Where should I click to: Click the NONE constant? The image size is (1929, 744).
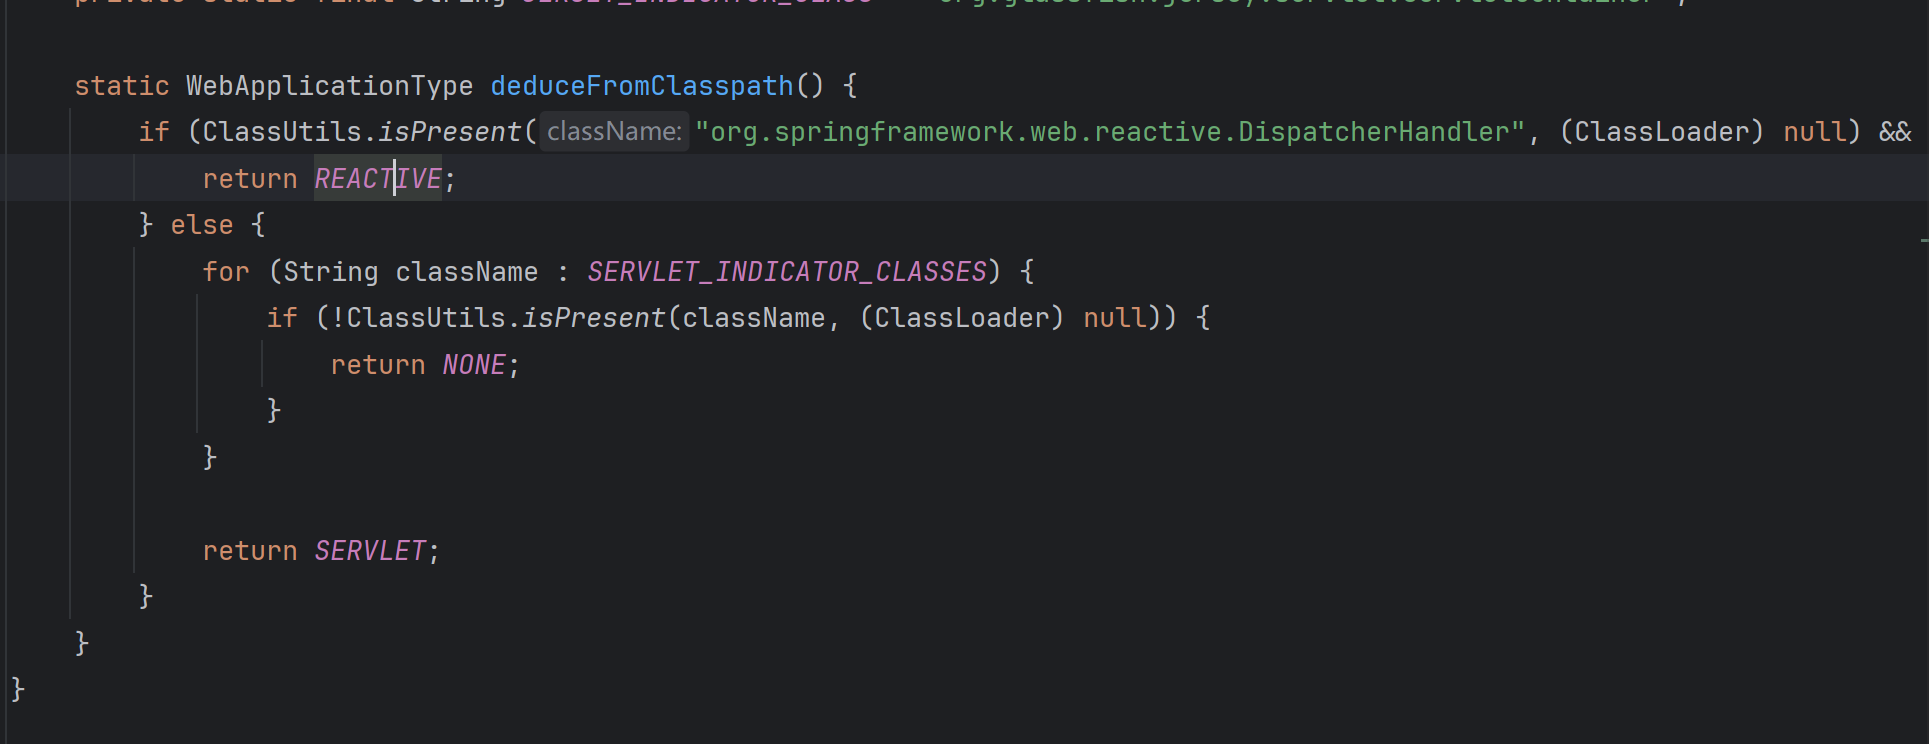click(474, 365)
